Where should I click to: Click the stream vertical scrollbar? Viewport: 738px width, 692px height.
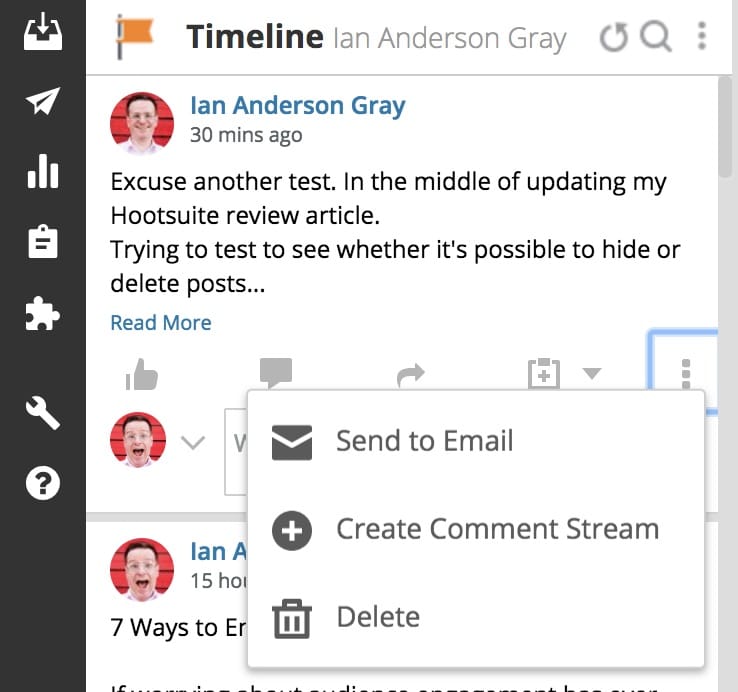pyautogui.click(x=725, y=127)
